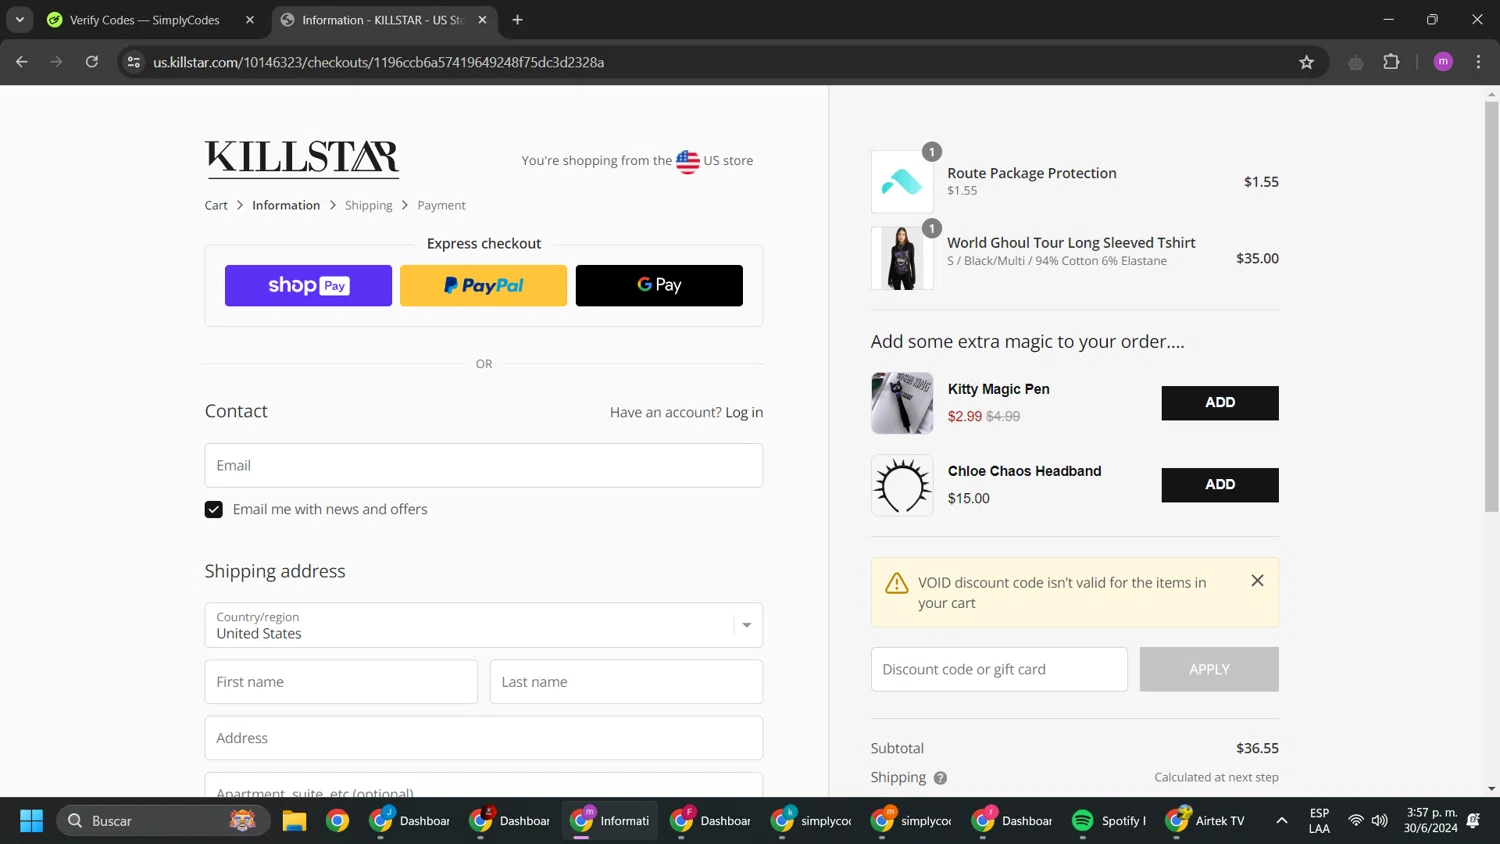Image resolution: width=1500 pixels, height=844 pixels.
Task: Switch to the Informati taskbar Chrome window
Action: click(x=610, y=821)
